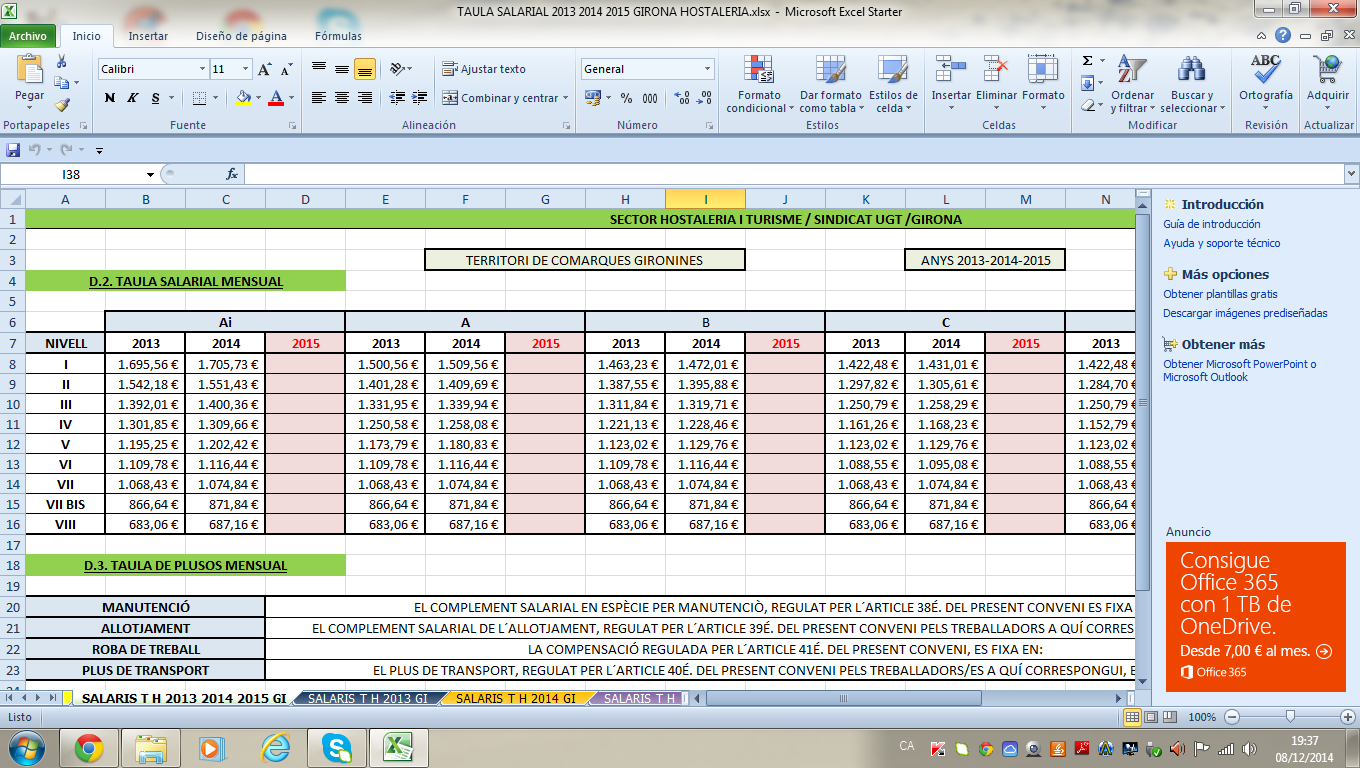Toggle bold (N) formatting
This screenshot has height=768, width=1360.
coord(110,98)
